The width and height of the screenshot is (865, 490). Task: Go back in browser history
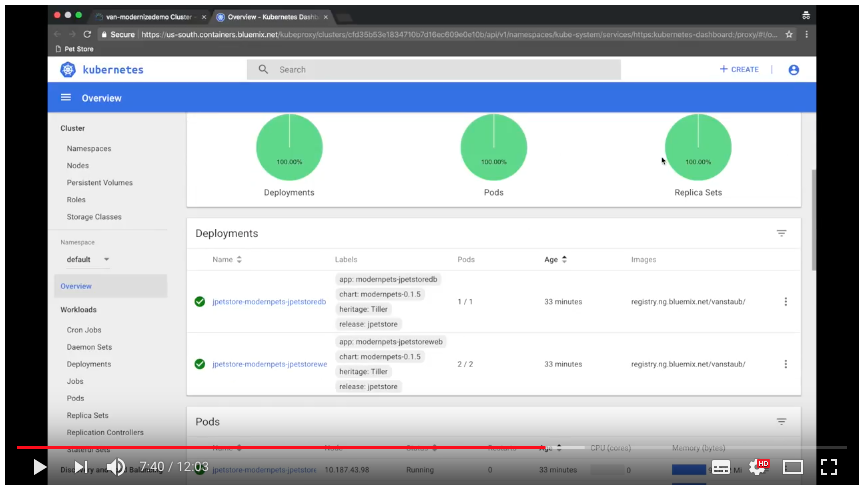click(57, 34)
